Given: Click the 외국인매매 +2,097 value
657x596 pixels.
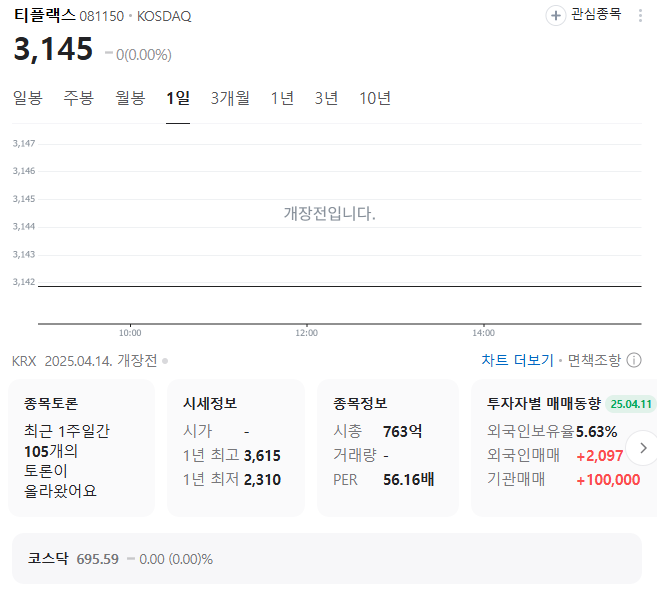Looking at the screenshot, I should pos(600,456).
